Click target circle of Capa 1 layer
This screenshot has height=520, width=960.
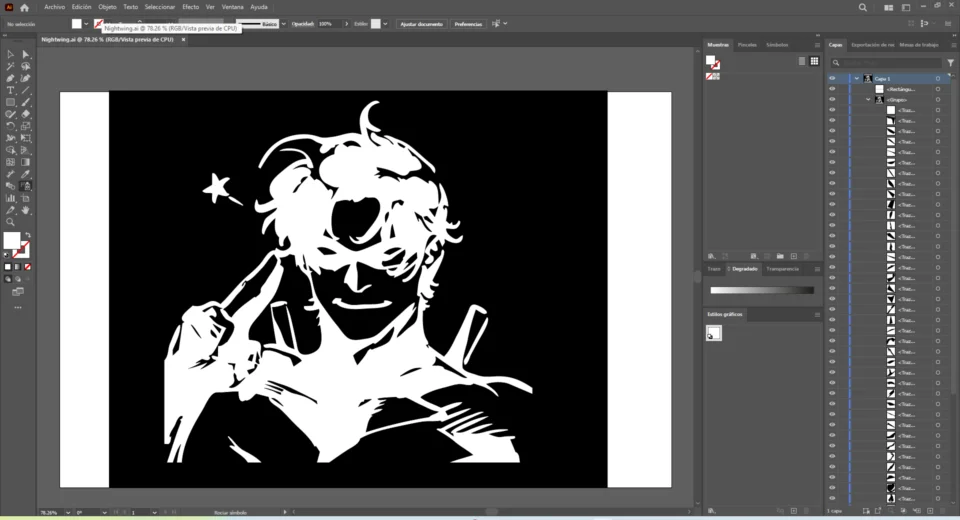[x=937, y=78]
